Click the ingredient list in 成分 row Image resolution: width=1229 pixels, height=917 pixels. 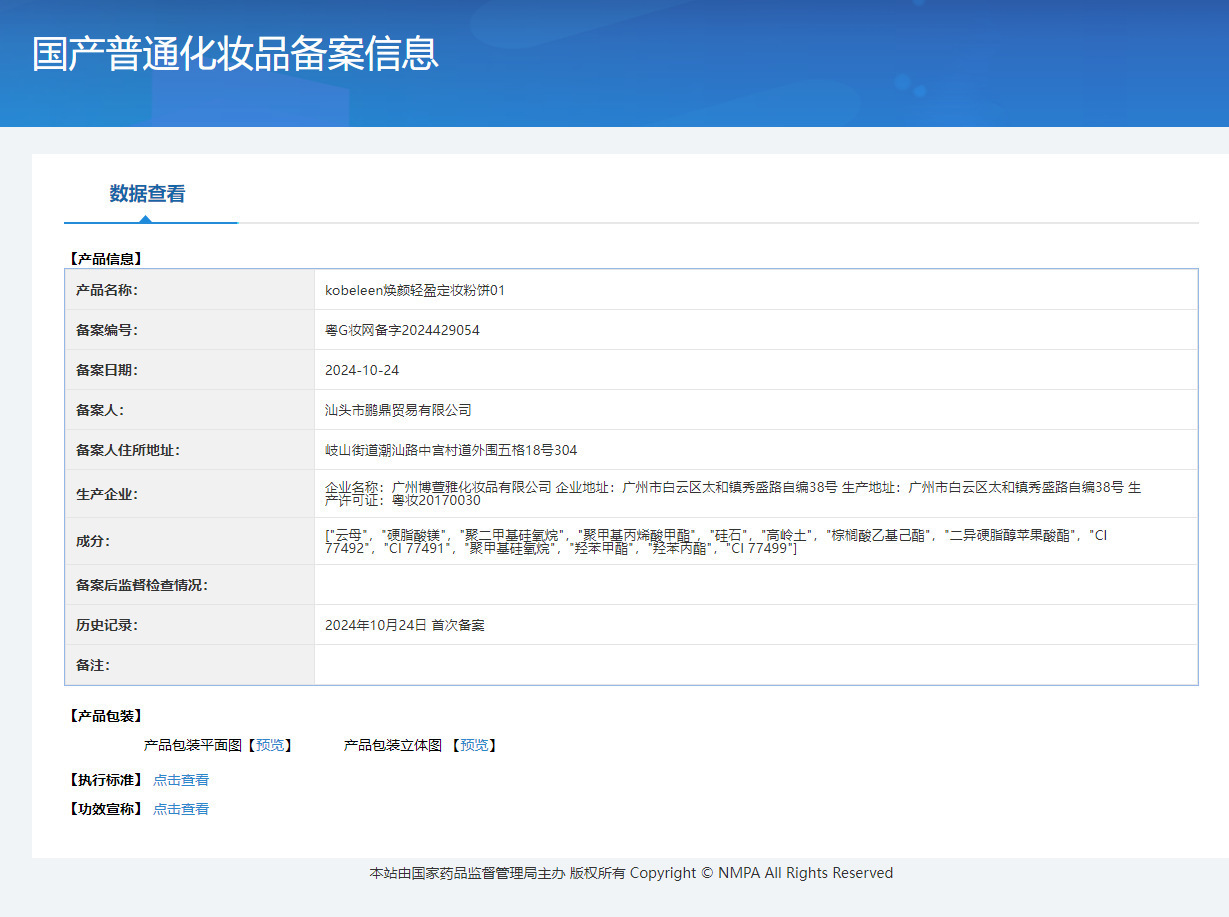[715, 541]
